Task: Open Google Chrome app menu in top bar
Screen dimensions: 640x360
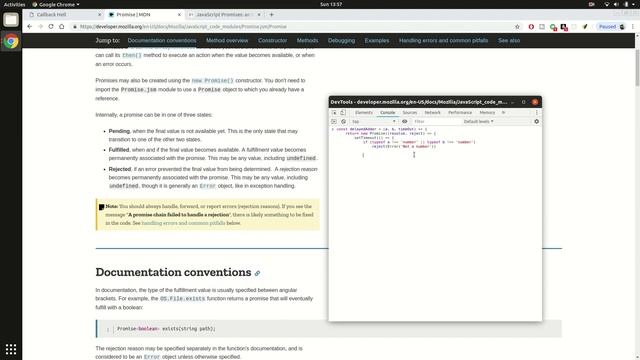Action: click(x=56, y=4)
